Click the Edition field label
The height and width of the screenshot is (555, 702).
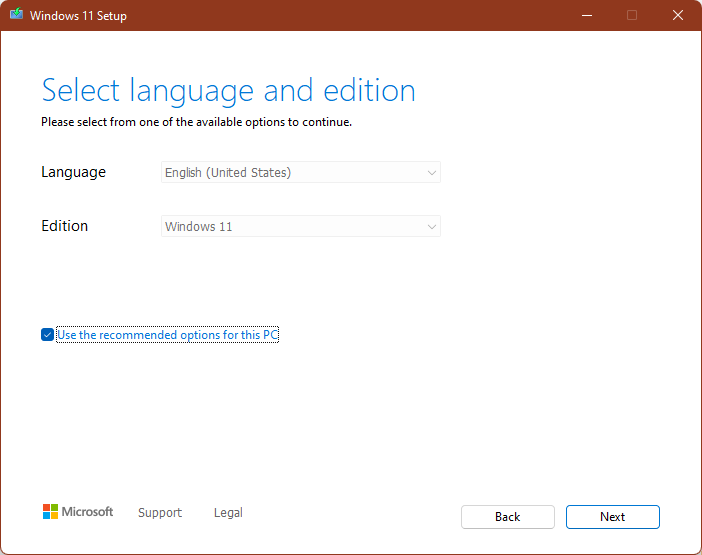(65, 226)
